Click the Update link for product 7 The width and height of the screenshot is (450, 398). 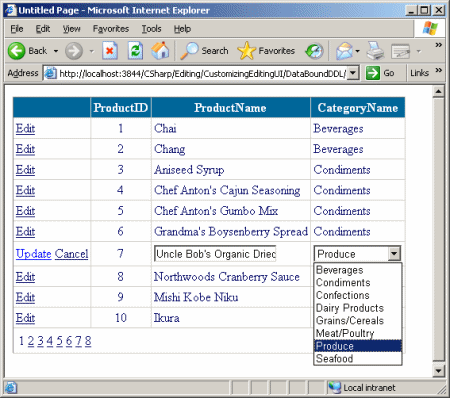coord(33,254)
